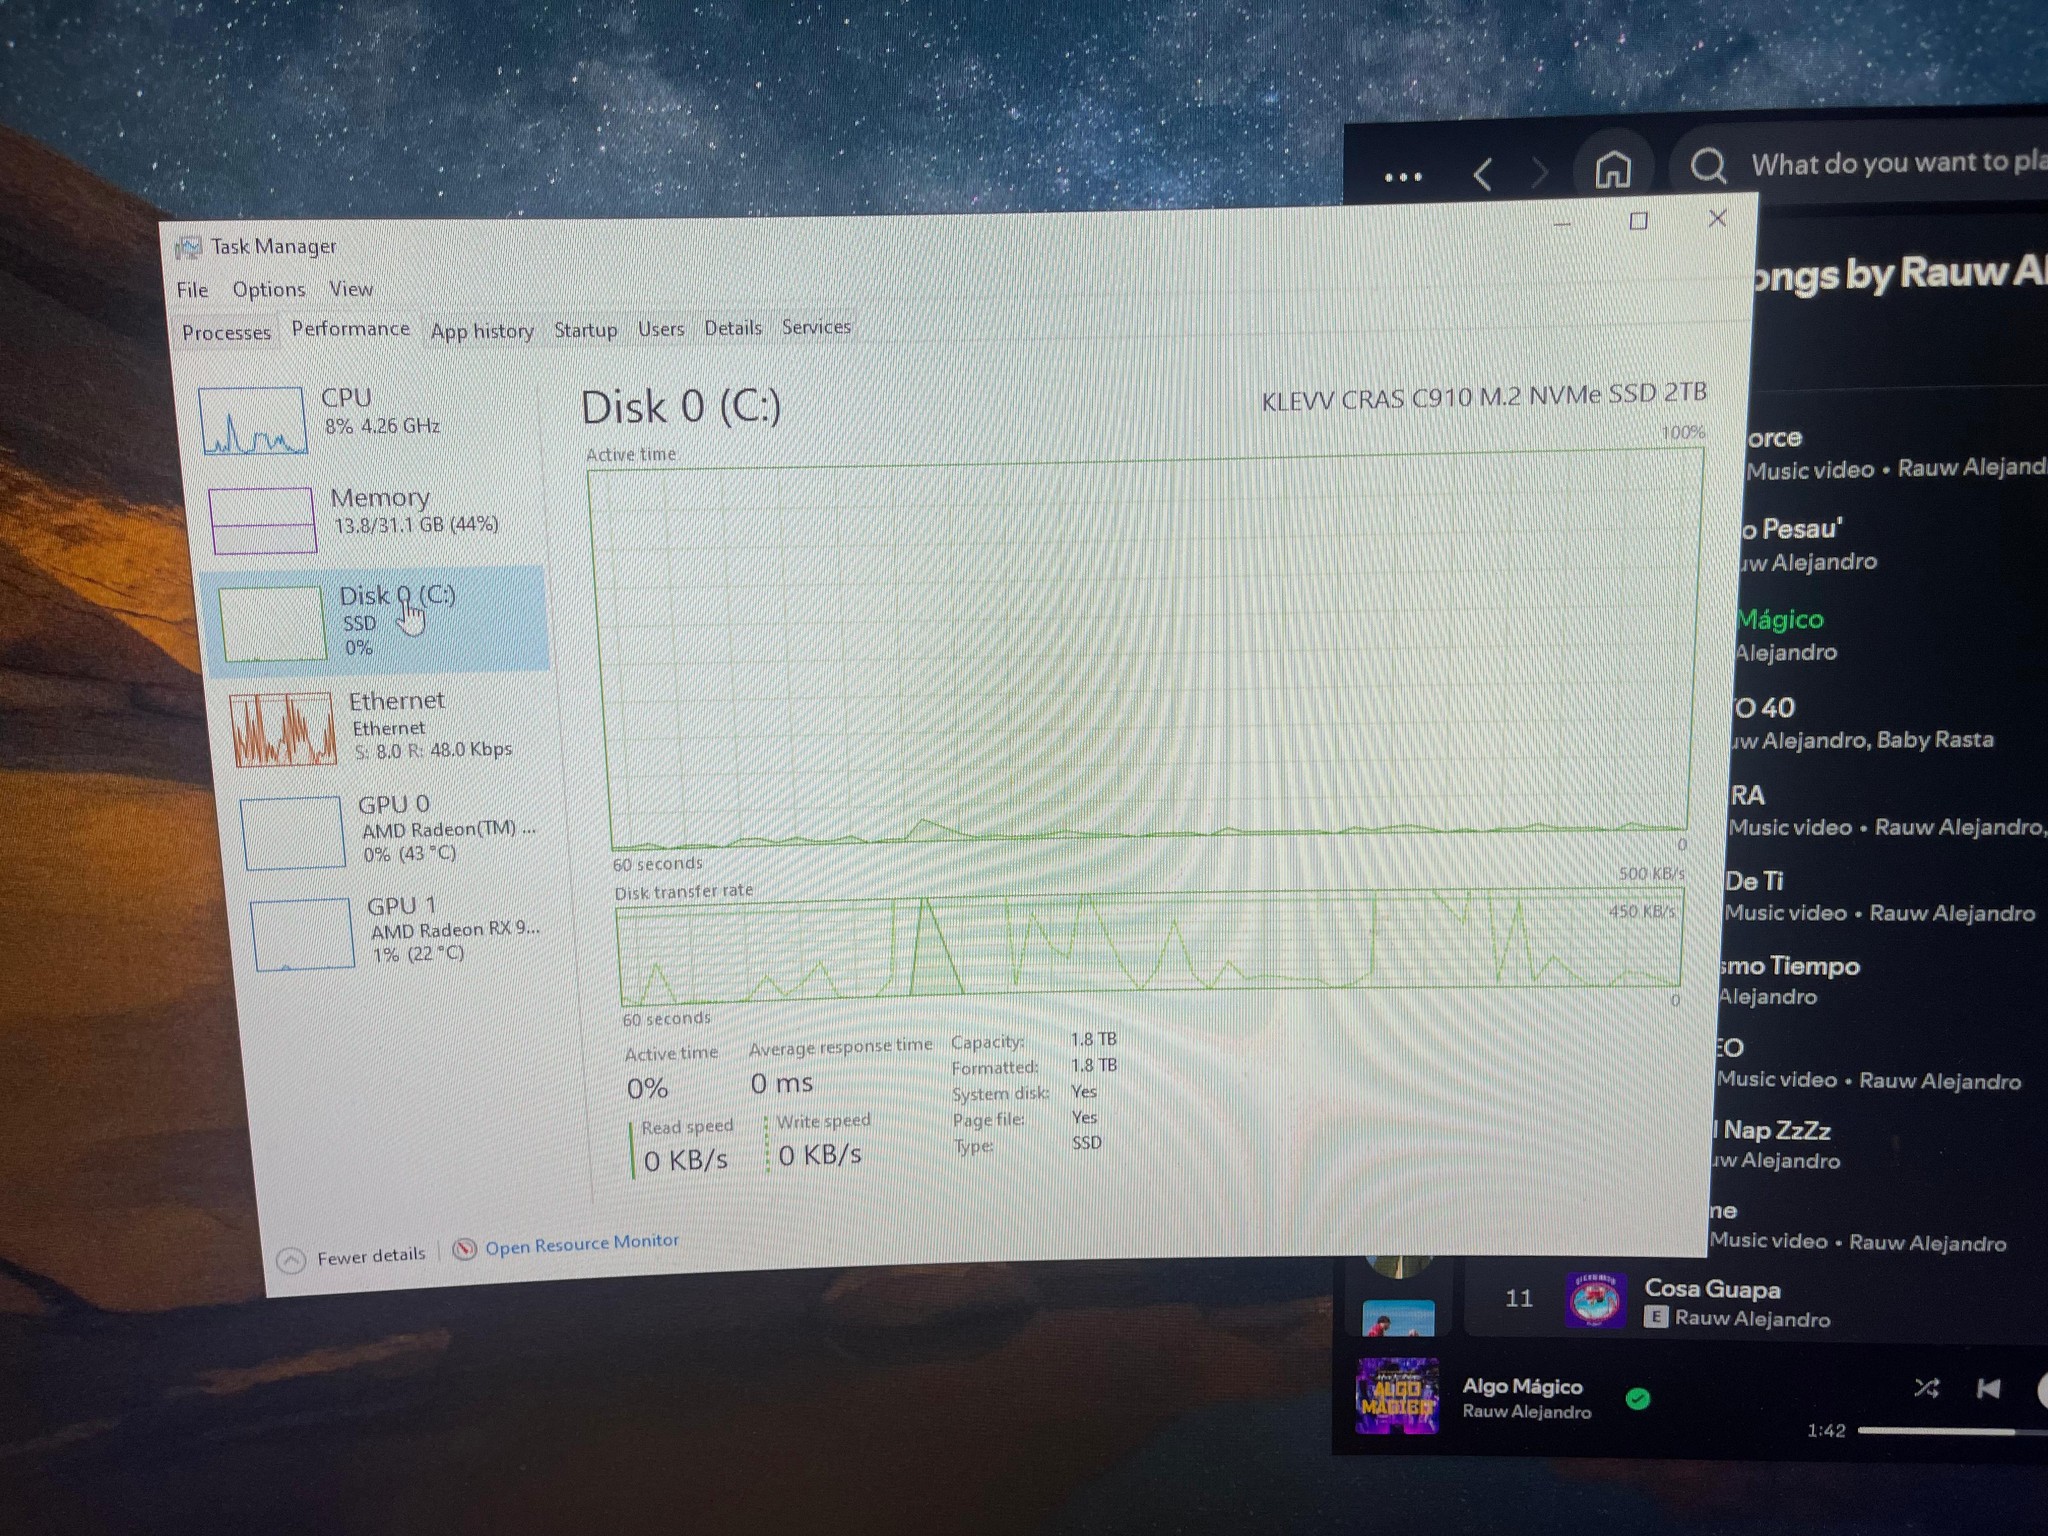
Task: Open Spotify three-dot menu
Action: click(x=1403, y=177)
